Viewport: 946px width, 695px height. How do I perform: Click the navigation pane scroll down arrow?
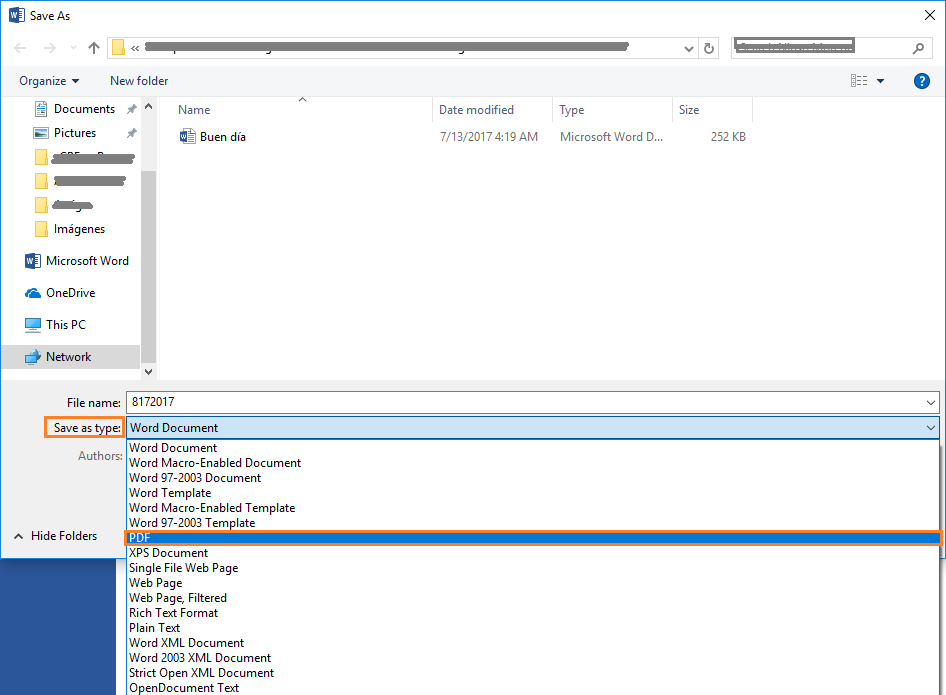coord(148,372)
